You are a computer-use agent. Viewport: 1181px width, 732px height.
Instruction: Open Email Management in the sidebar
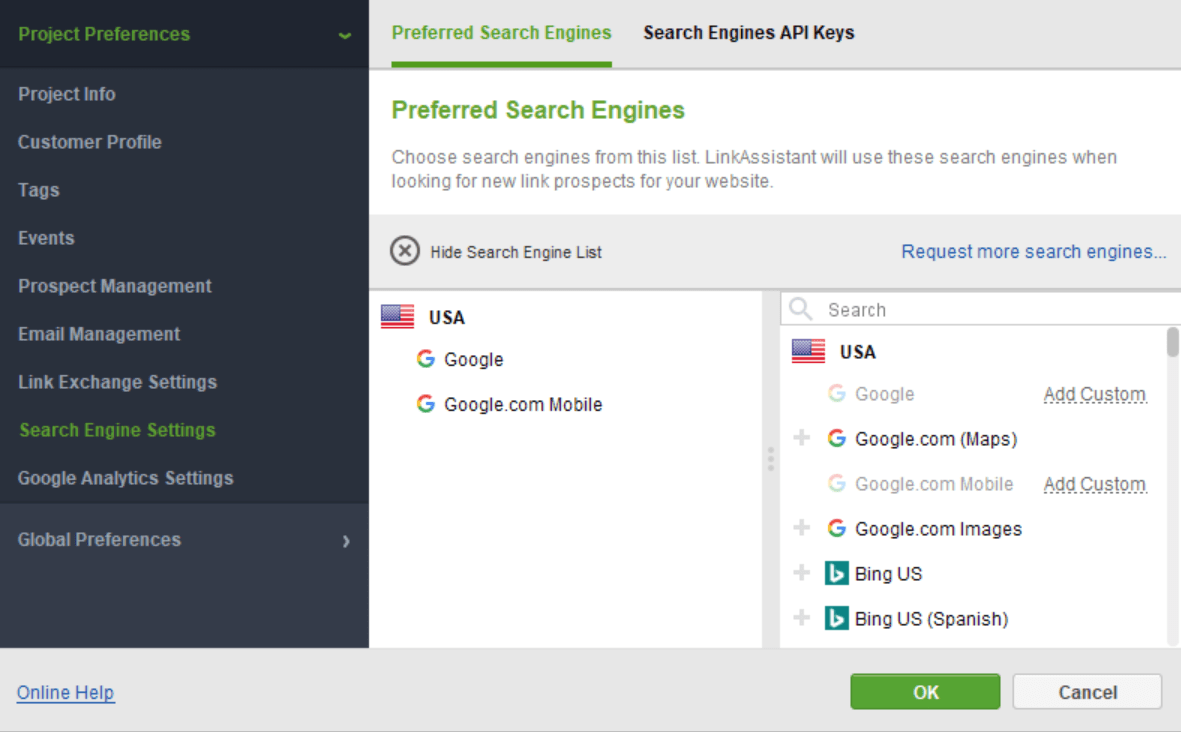pos(98,334)
